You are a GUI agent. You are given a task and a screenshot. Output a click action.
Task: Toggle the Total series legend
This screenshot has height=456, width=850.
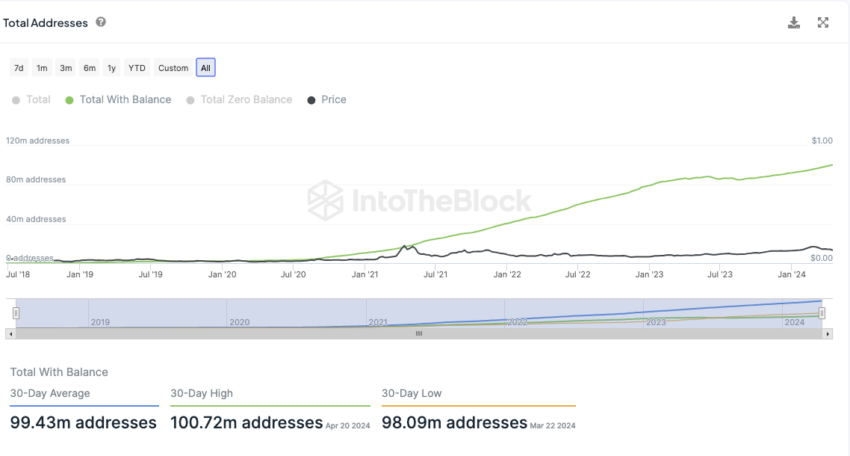(x=31, y=100)
